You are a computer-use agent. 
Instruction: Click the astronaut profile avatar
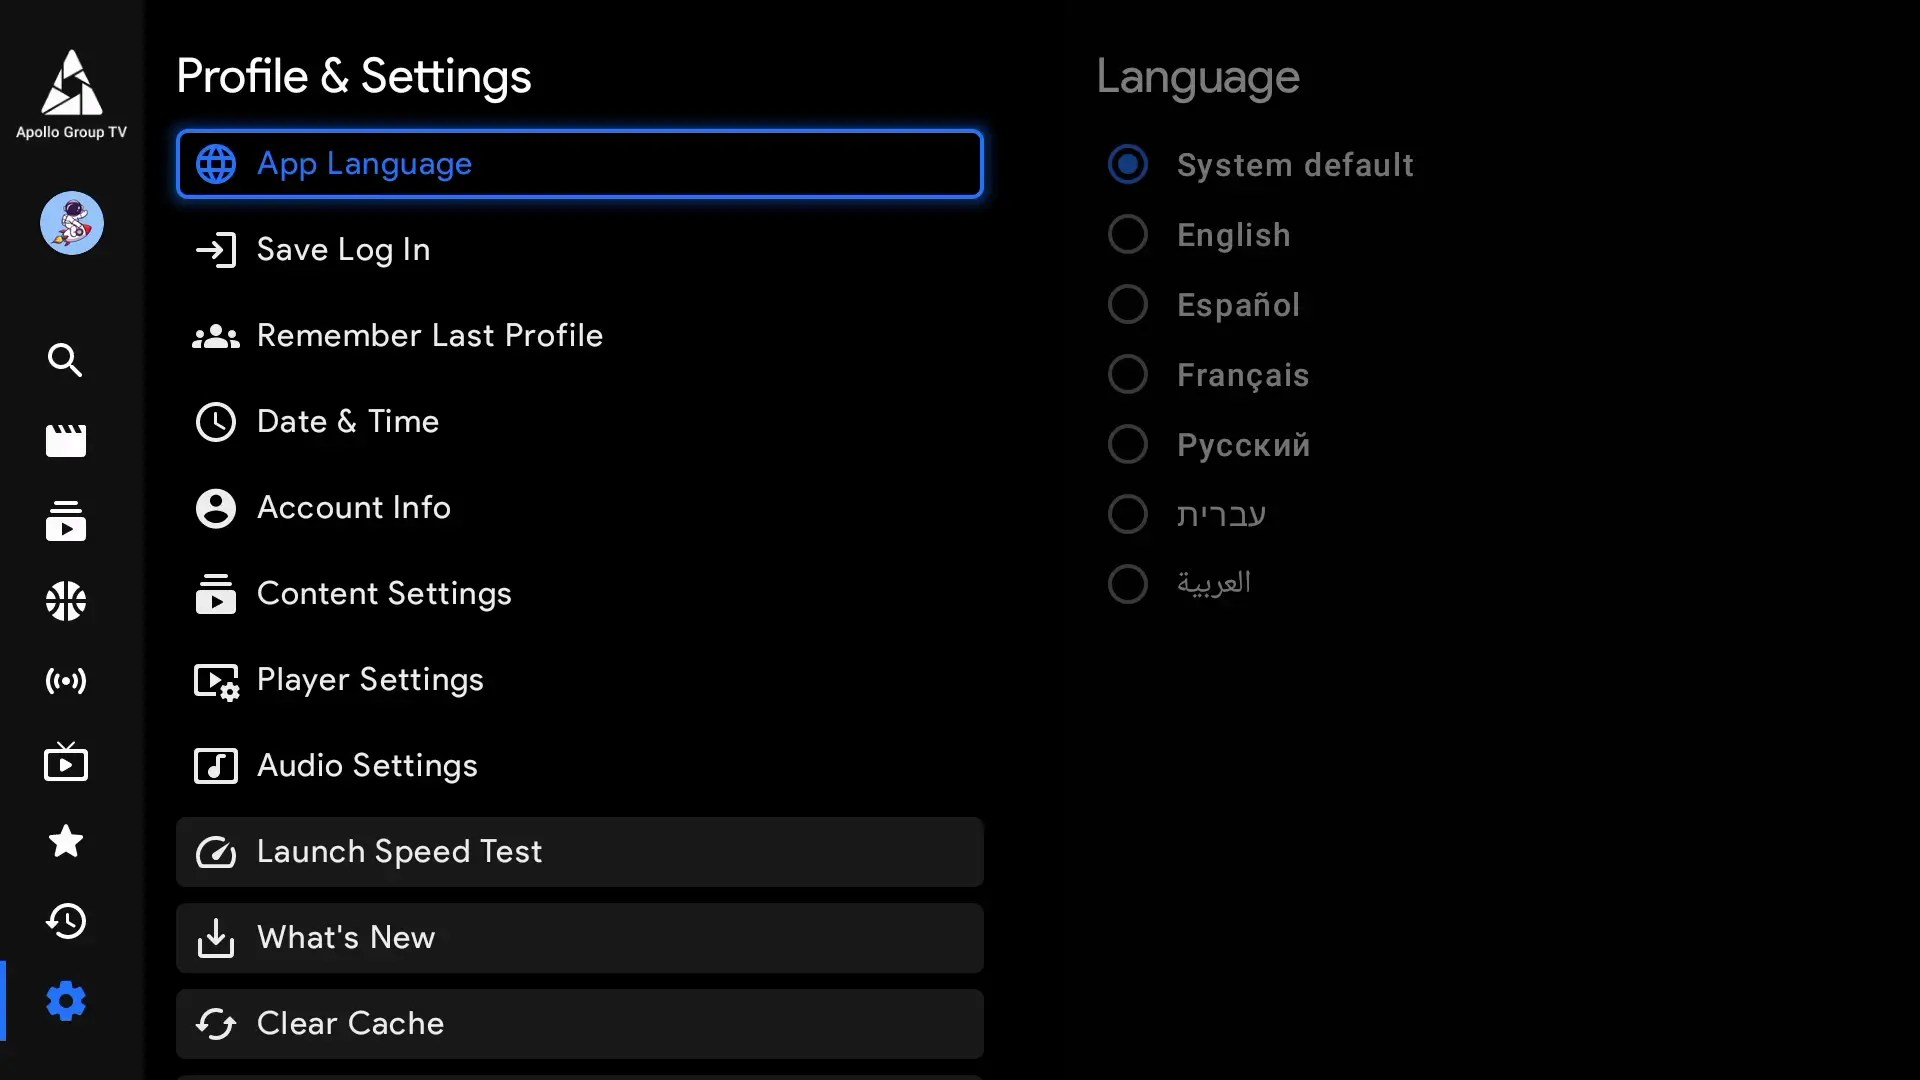[x=72, y=223]
